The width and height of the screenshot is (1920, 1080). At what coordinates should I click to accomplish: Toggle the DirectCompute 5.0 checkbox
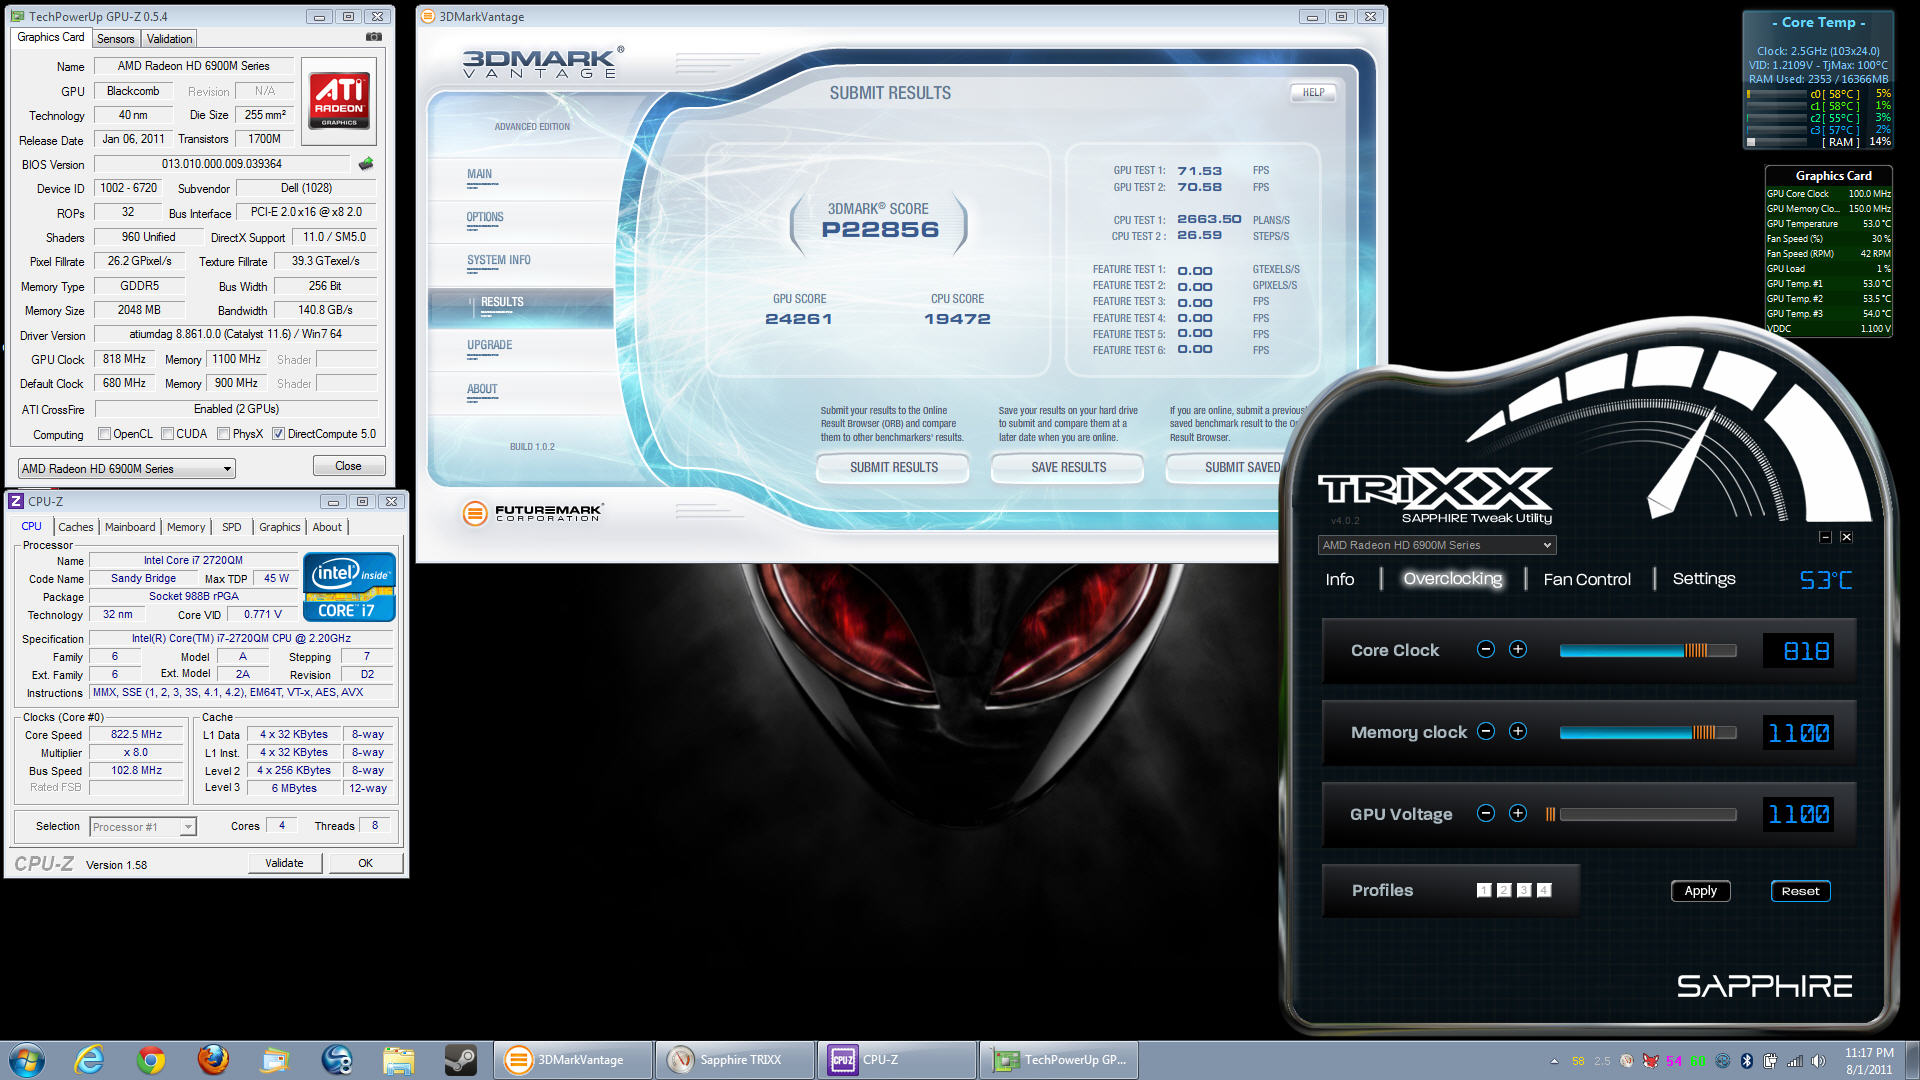pos(279,434)
